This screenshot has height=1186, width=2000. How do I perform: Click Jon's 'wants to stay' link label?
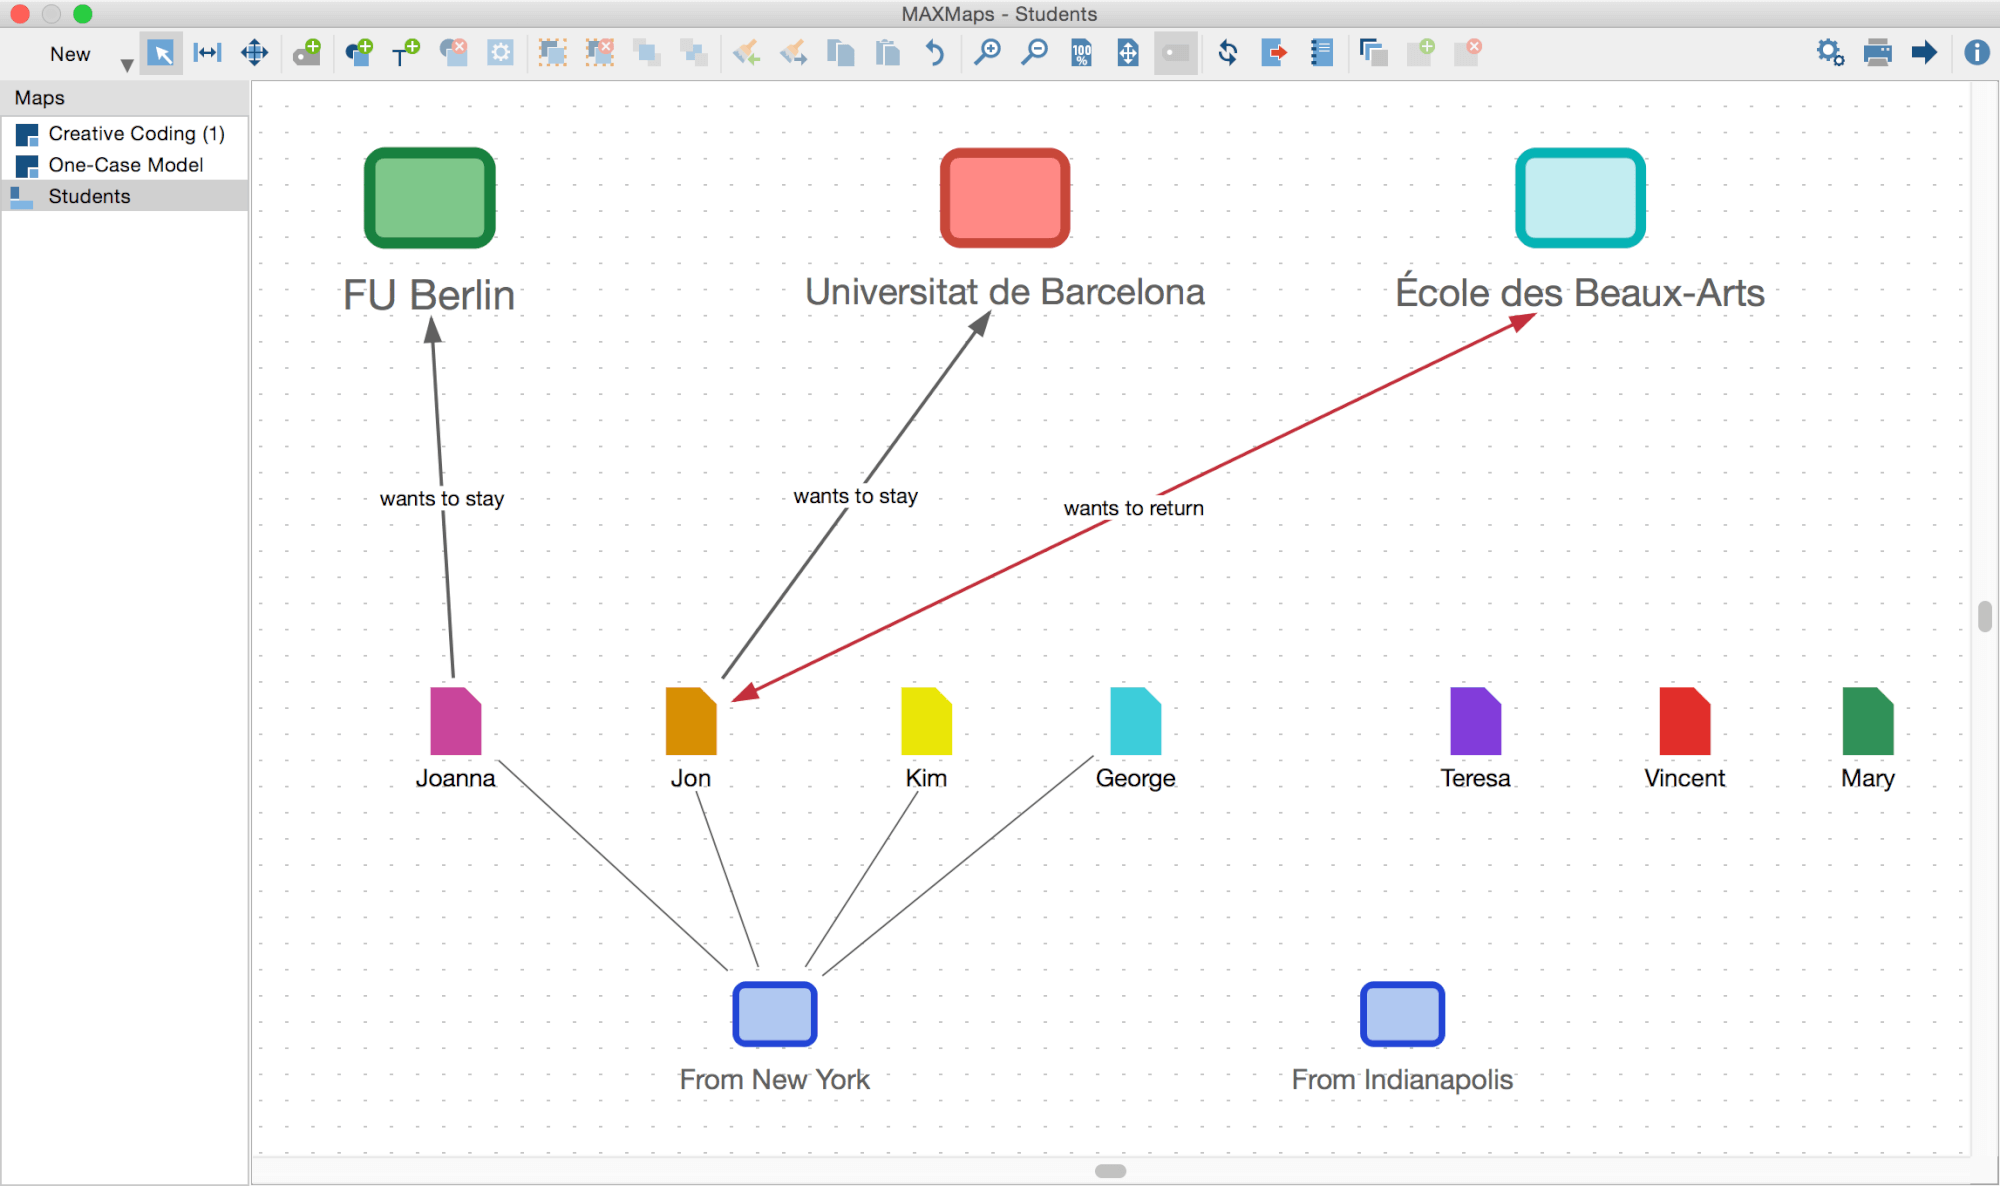(856, 496)
